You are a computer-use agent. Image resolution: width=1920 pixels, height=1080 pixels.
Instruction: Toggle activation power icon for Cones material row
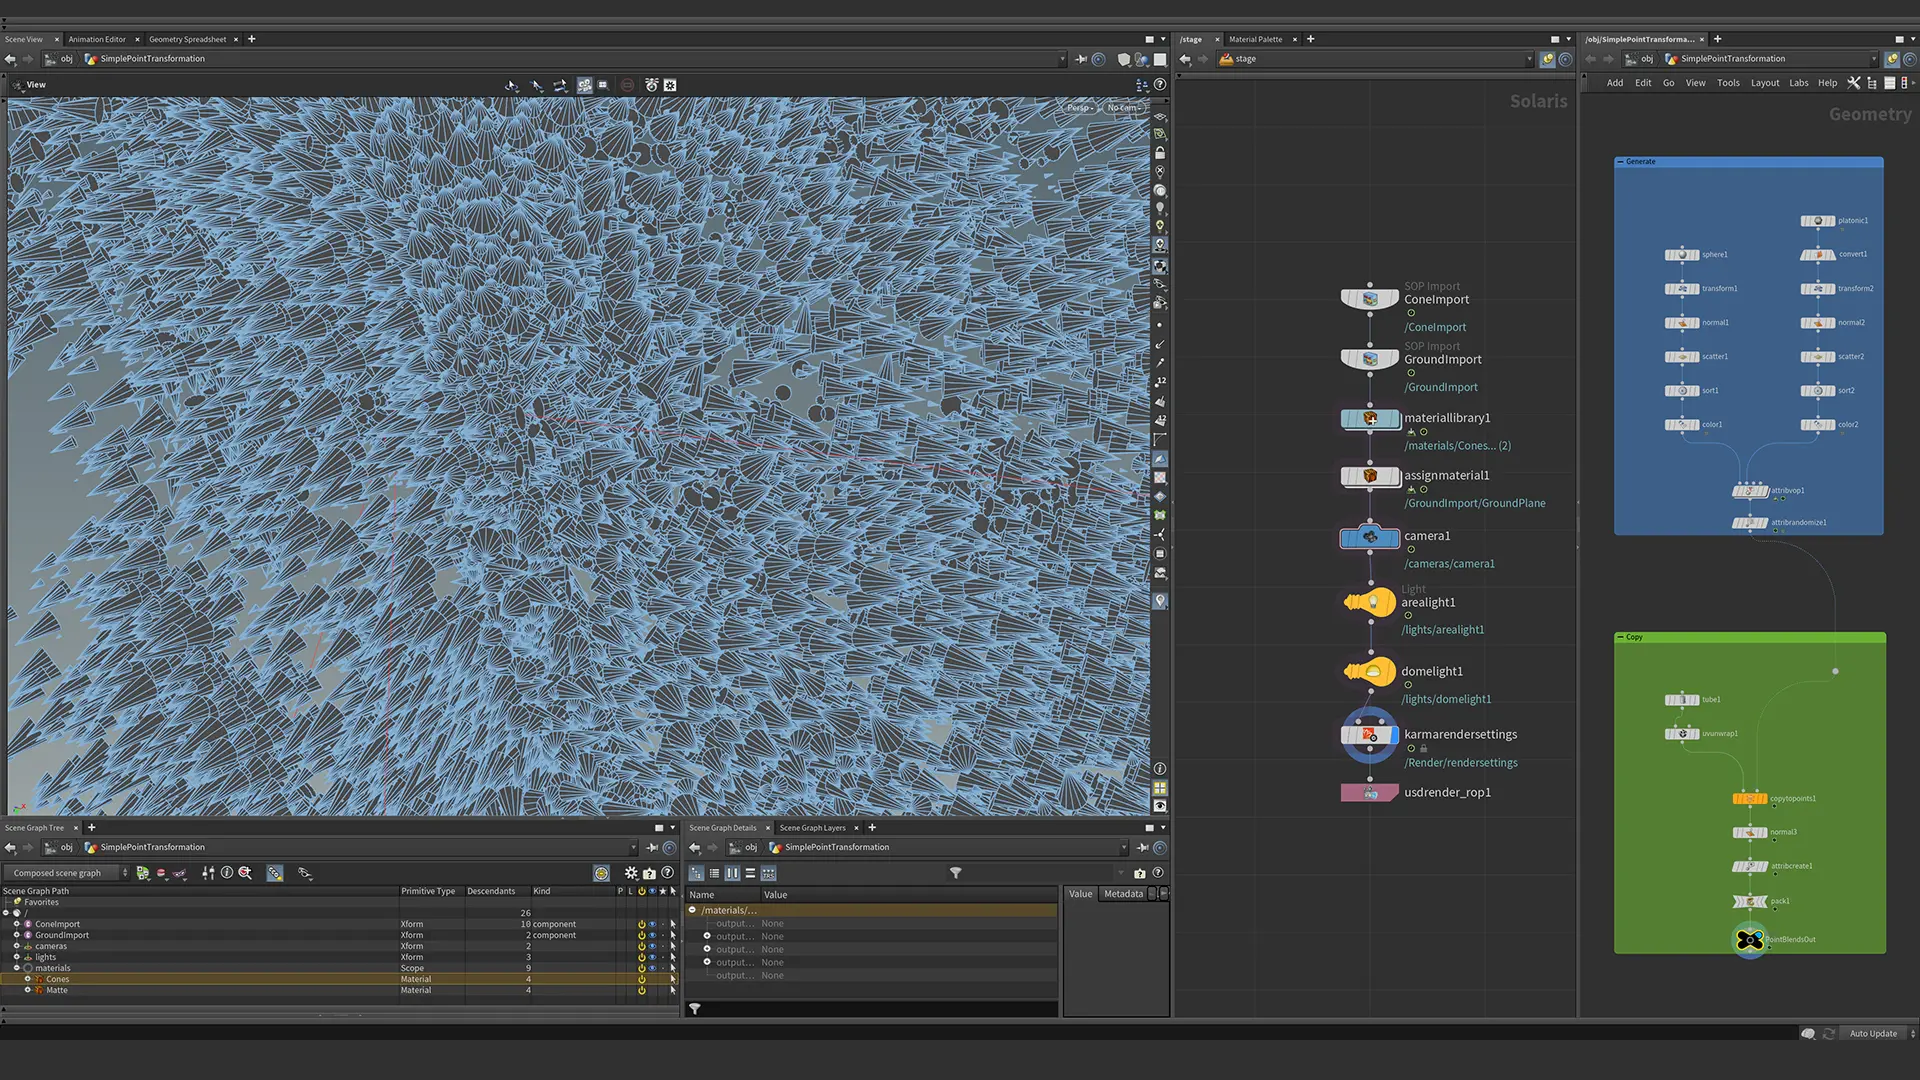point(641,979)
